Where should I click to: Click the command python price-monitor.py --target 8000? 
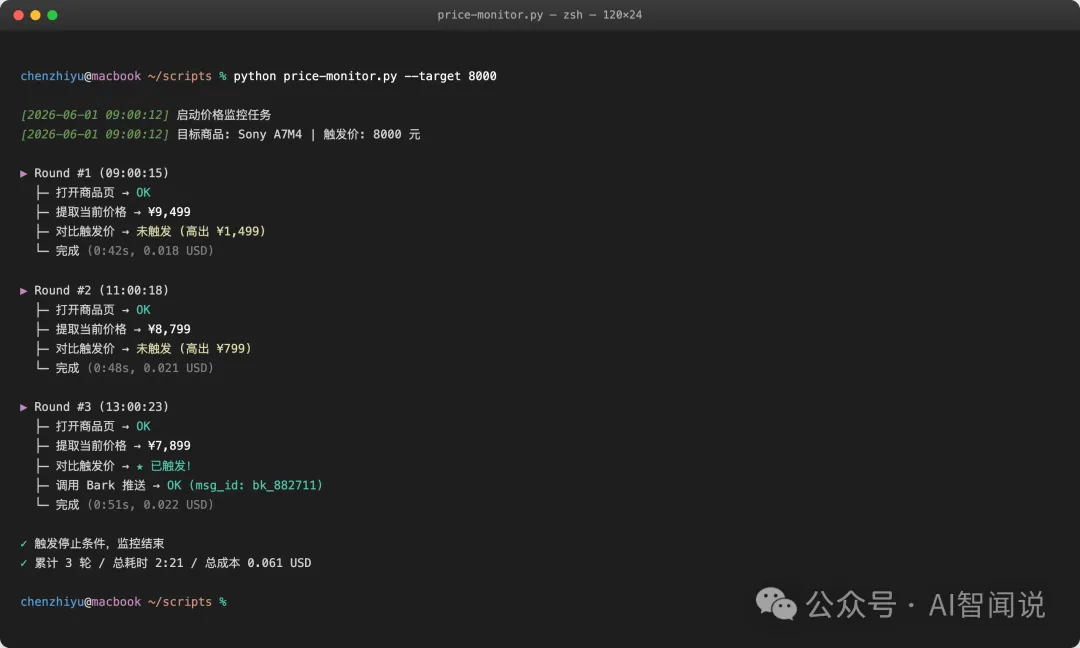[364, 76]
